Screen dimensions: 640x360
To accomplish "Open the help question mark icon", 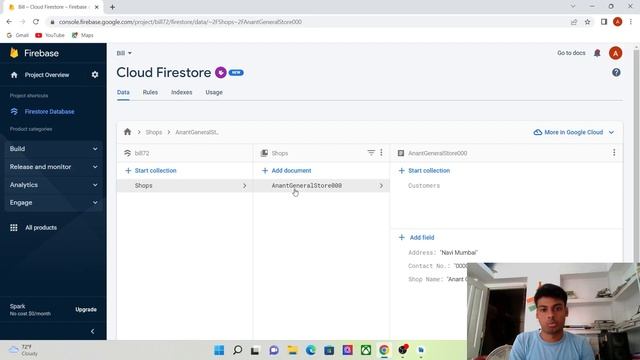I will pyautogui.click(x=616, y=73).
